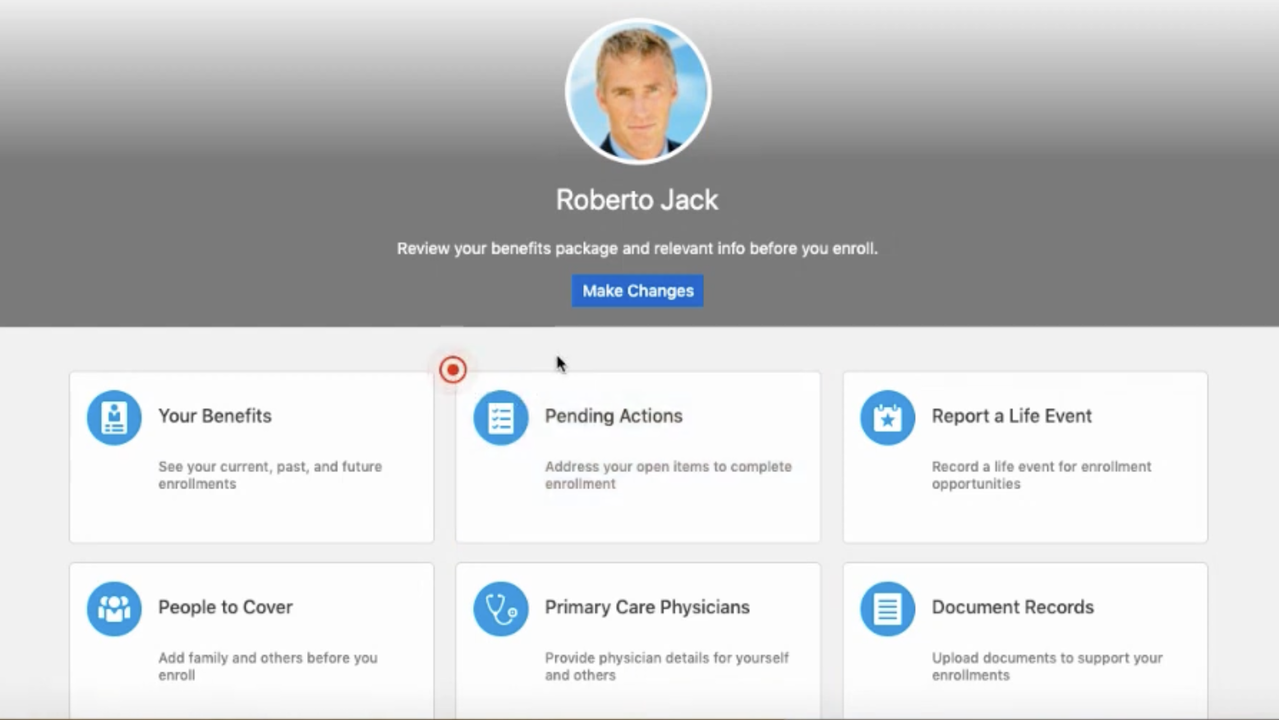Open the Primary Care Physicians card
Screen dimensions: 1279x720
click(637, 640)
